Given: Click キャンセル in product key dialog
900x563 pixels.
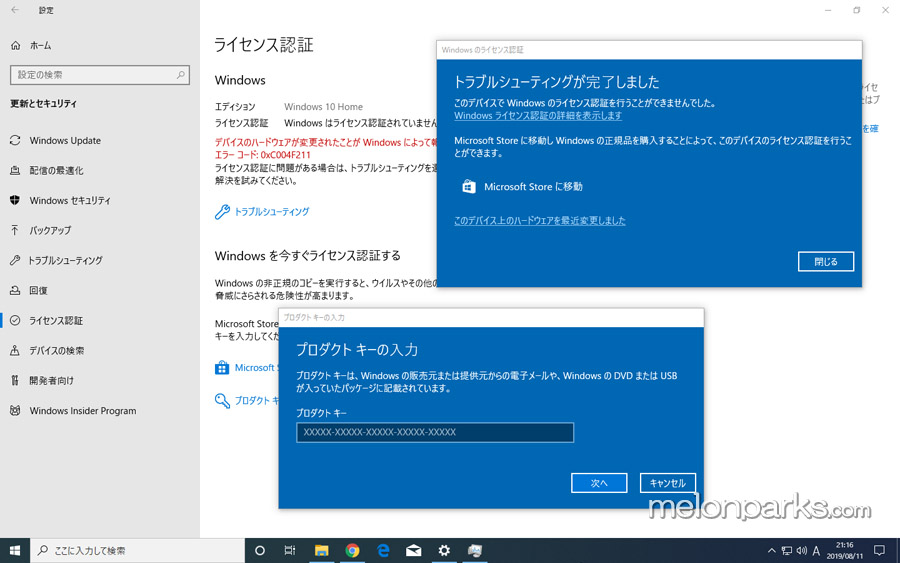Looking at the screenshot, I should [668, 483].
